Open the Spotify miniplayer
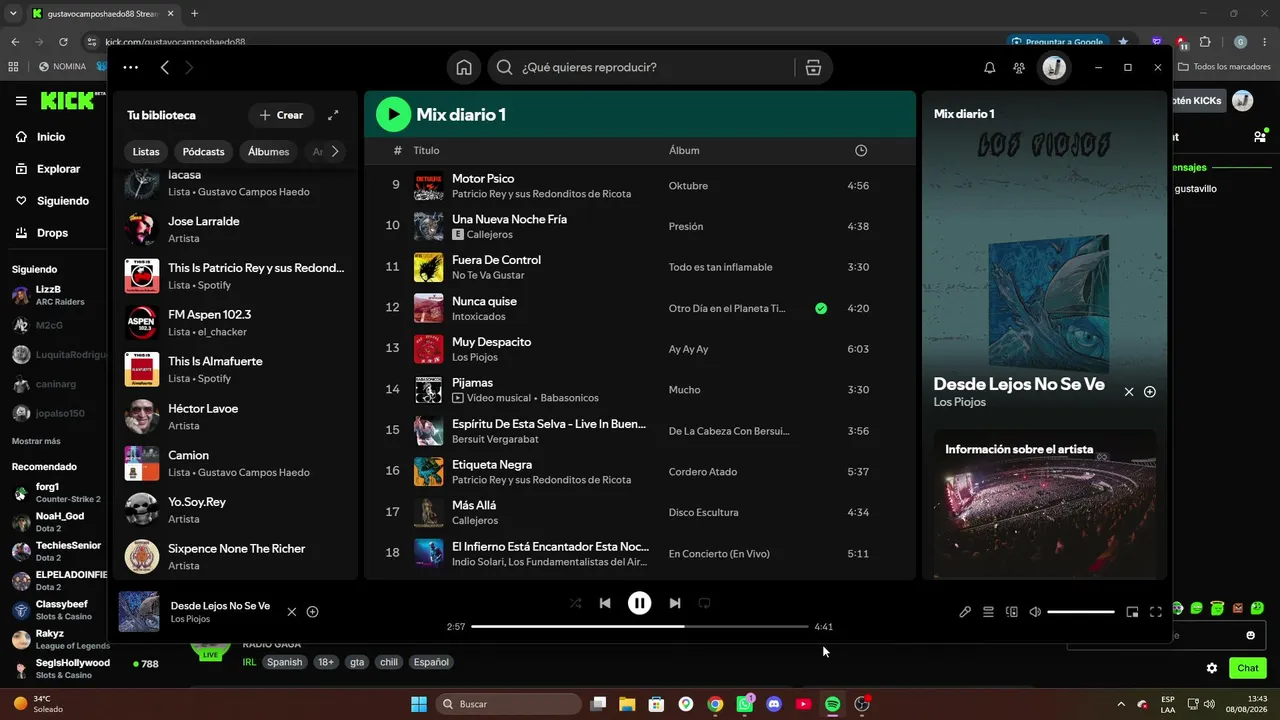The image size is (1280, 720). (1132, 612)
